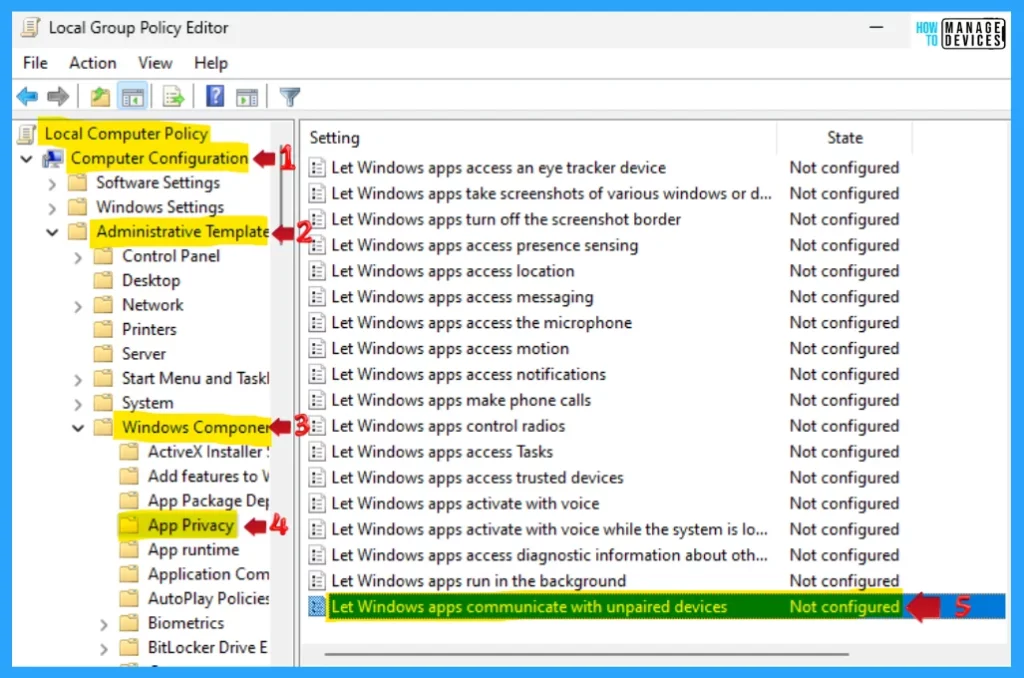Click policy icon for access the microphone setting
The image size is (1024, 678).
317,323
